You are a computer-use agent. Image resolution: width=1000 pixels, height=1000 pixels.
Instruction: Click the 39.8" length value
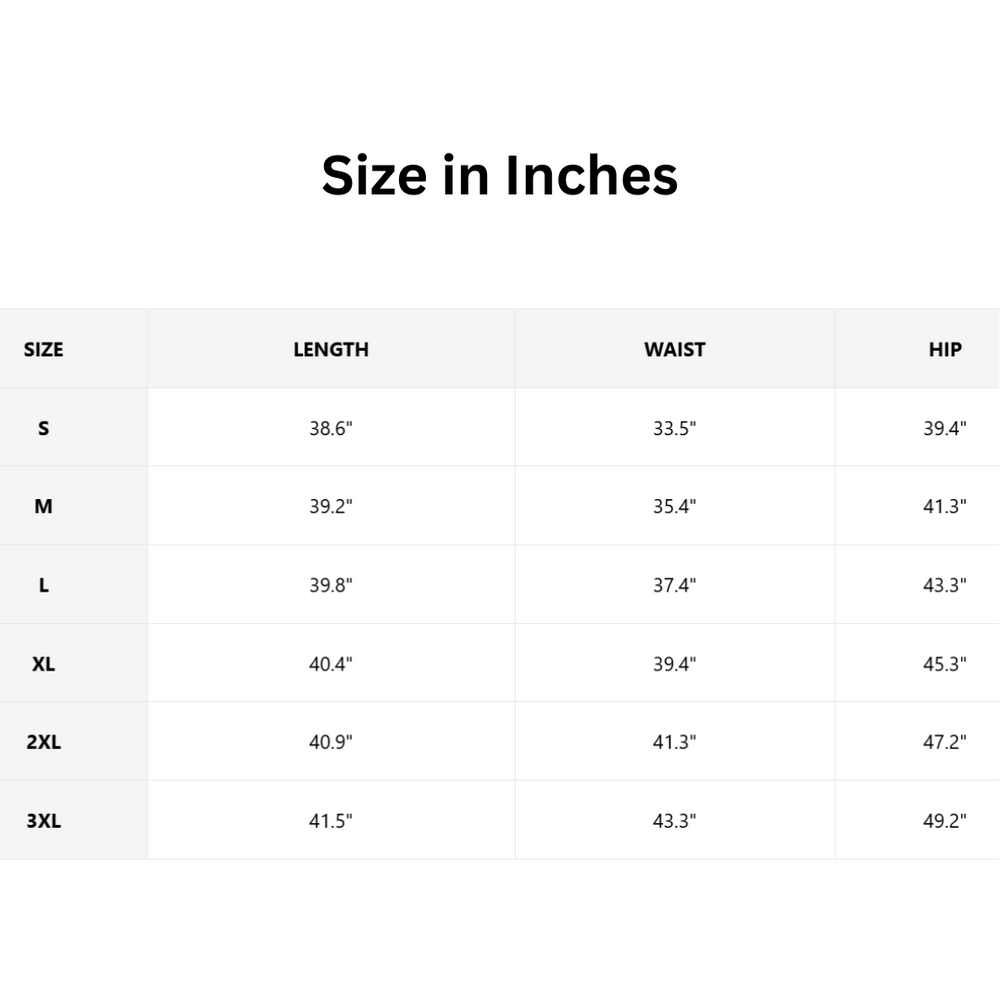pyautogui.click(x=331, y=585)
